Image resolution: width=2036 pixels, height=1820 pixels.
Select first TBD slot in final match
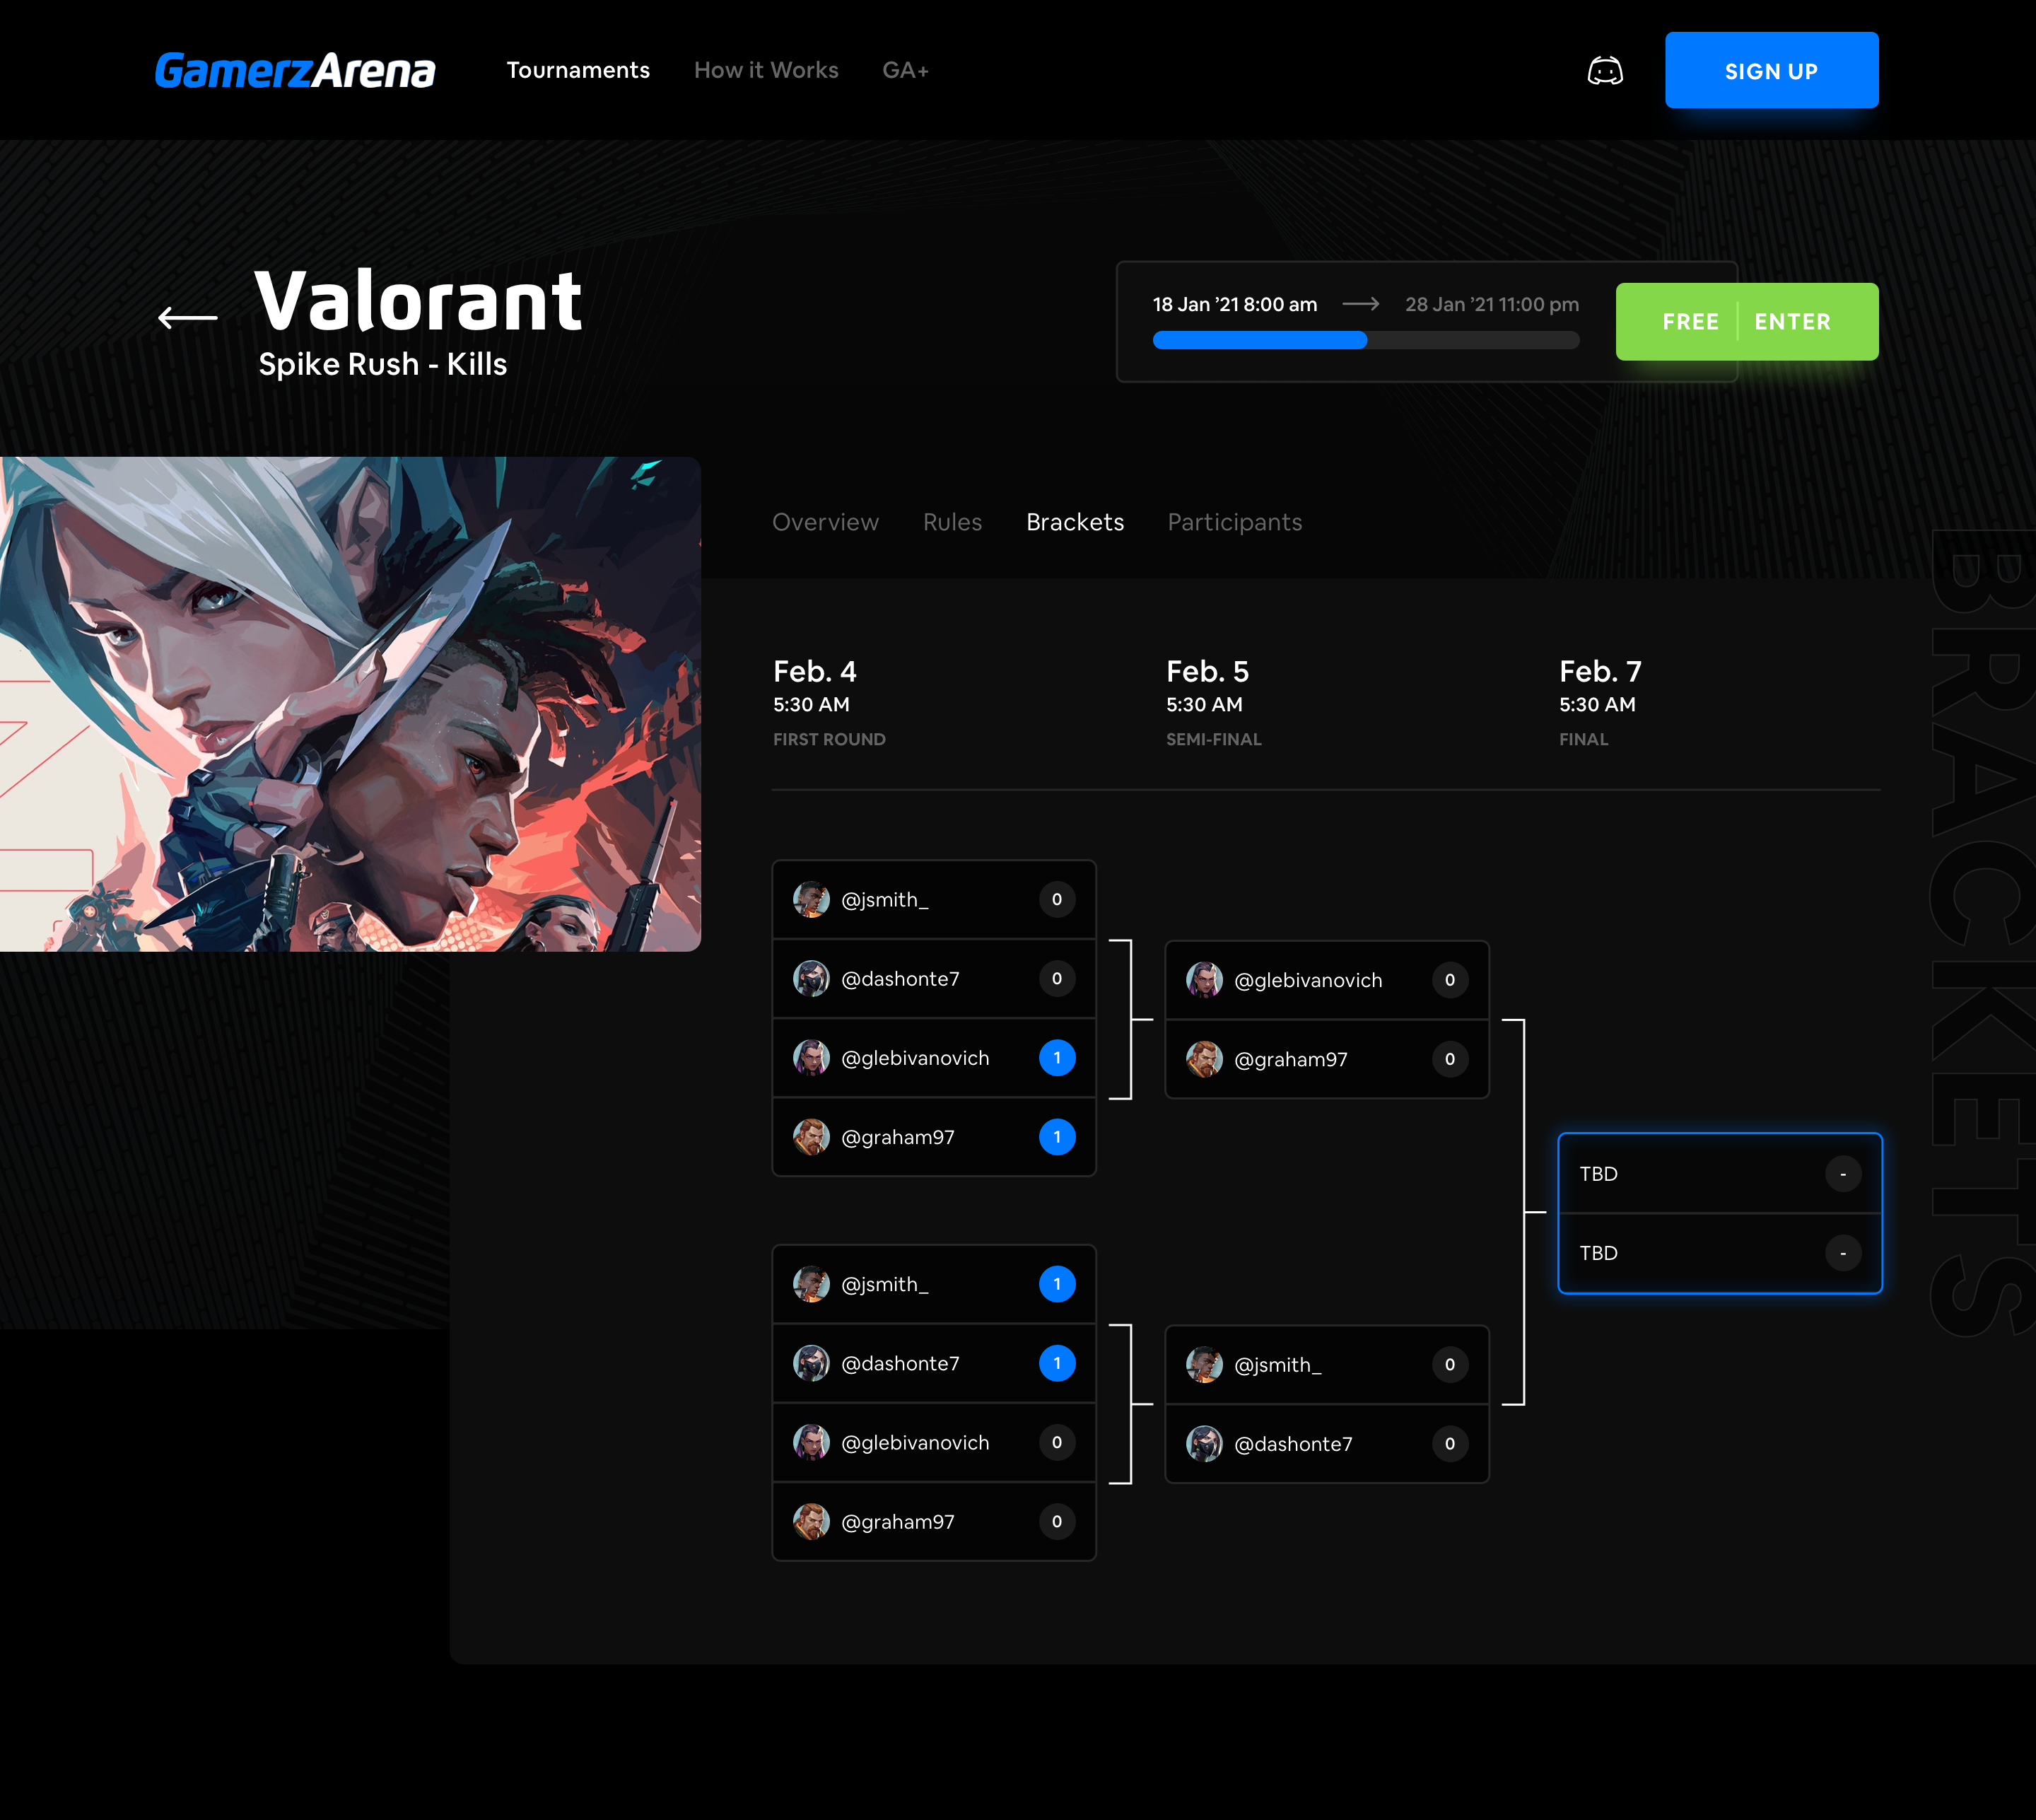[x=1720, y=1174]
